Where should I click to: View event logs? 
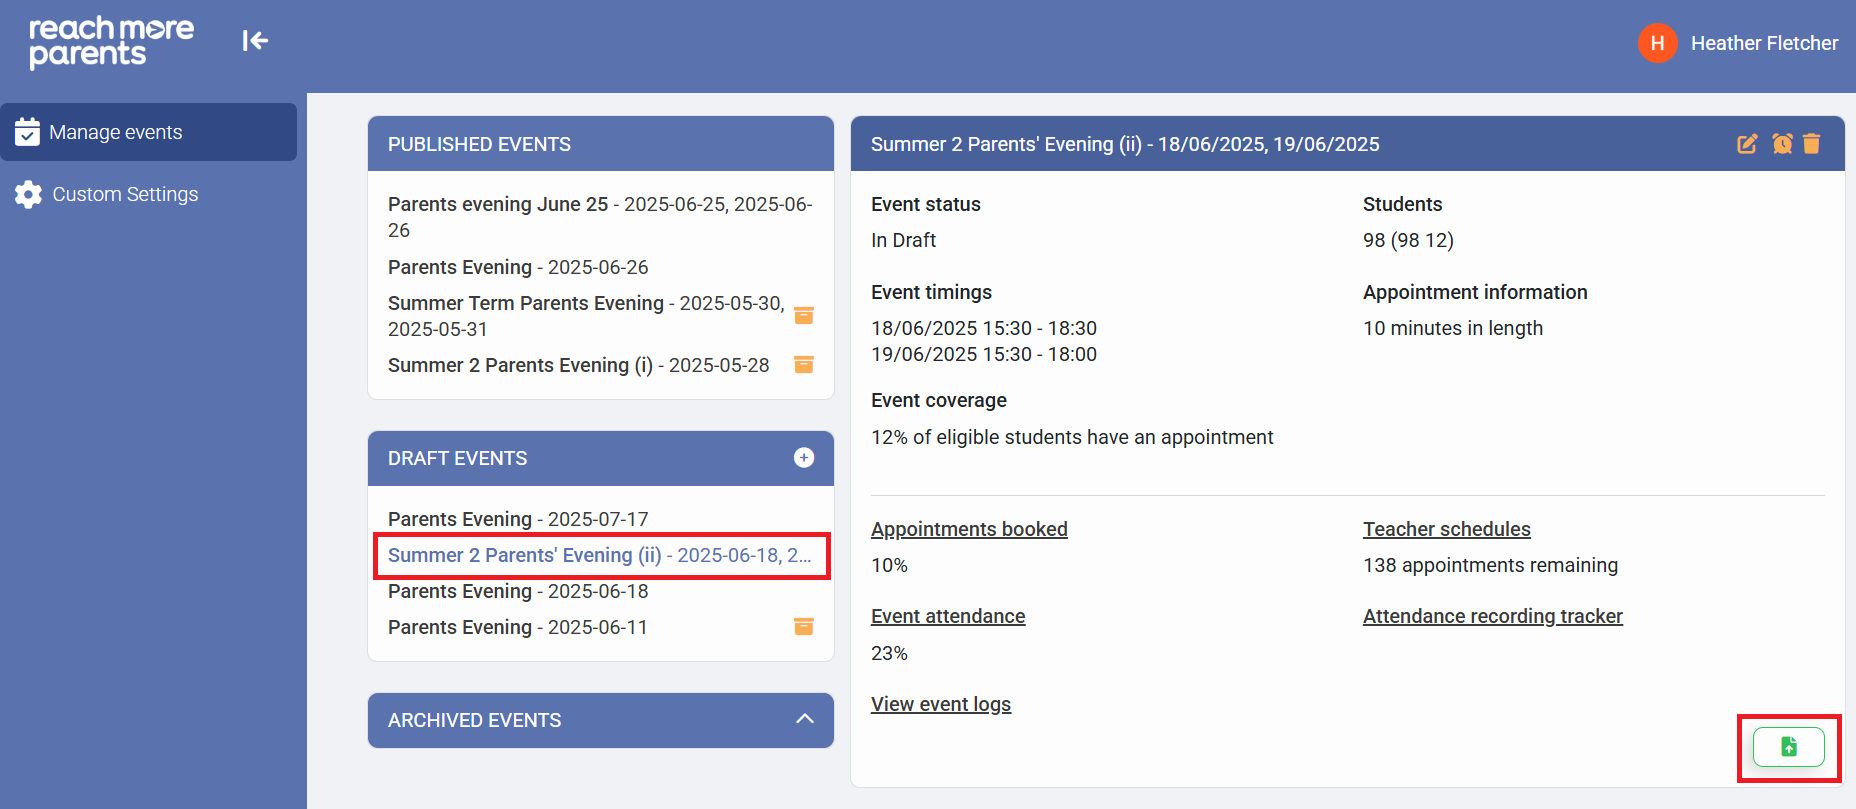940,704
